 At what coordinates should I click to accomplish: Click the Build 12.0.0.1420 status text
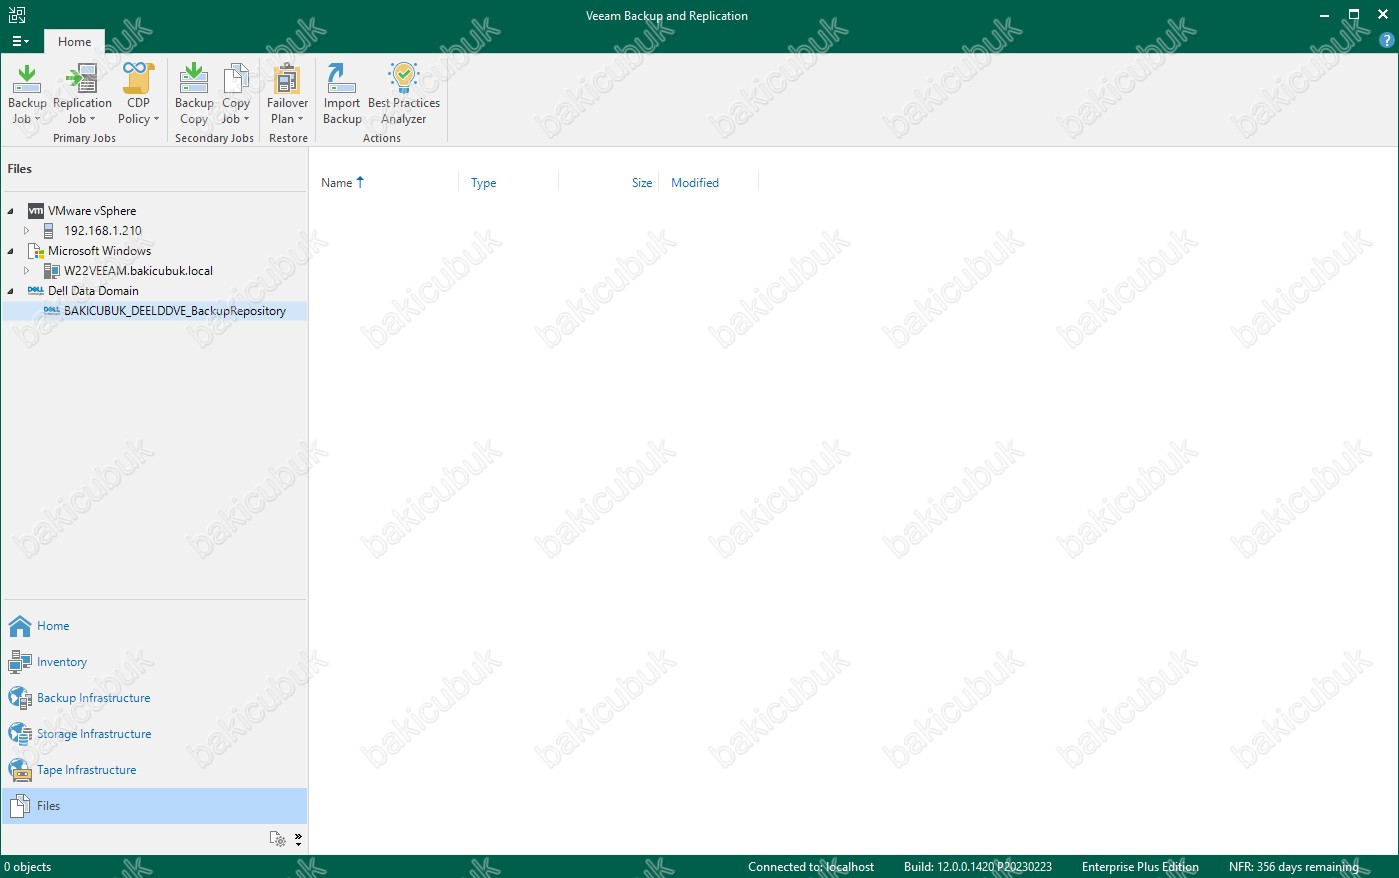[x=978, y=867]
